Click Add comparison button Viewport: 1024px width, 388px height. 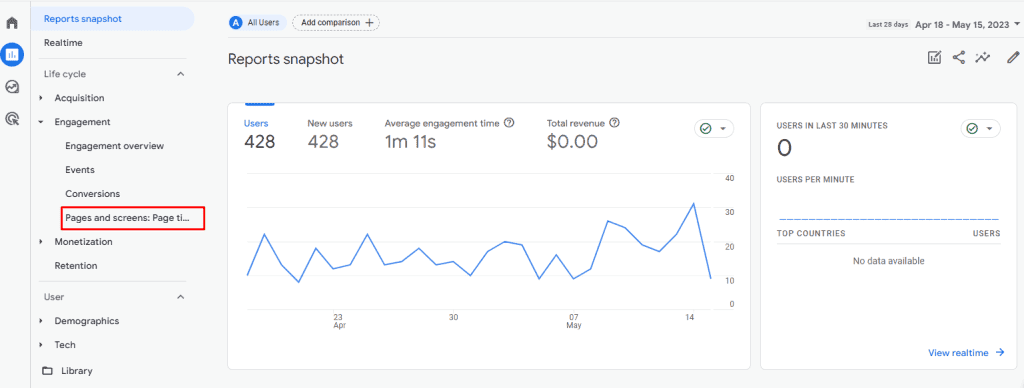pyautogui.click(x=336, y=22)
